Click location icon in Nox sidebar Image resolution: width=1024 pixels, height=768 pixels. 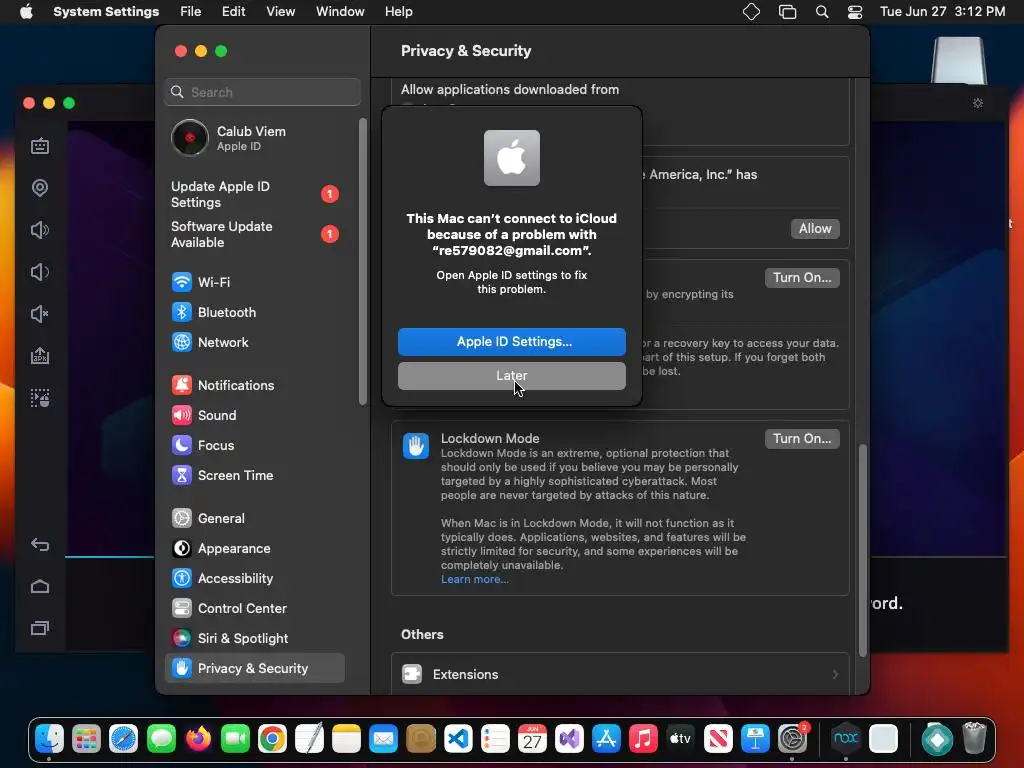tap(40, 188)
